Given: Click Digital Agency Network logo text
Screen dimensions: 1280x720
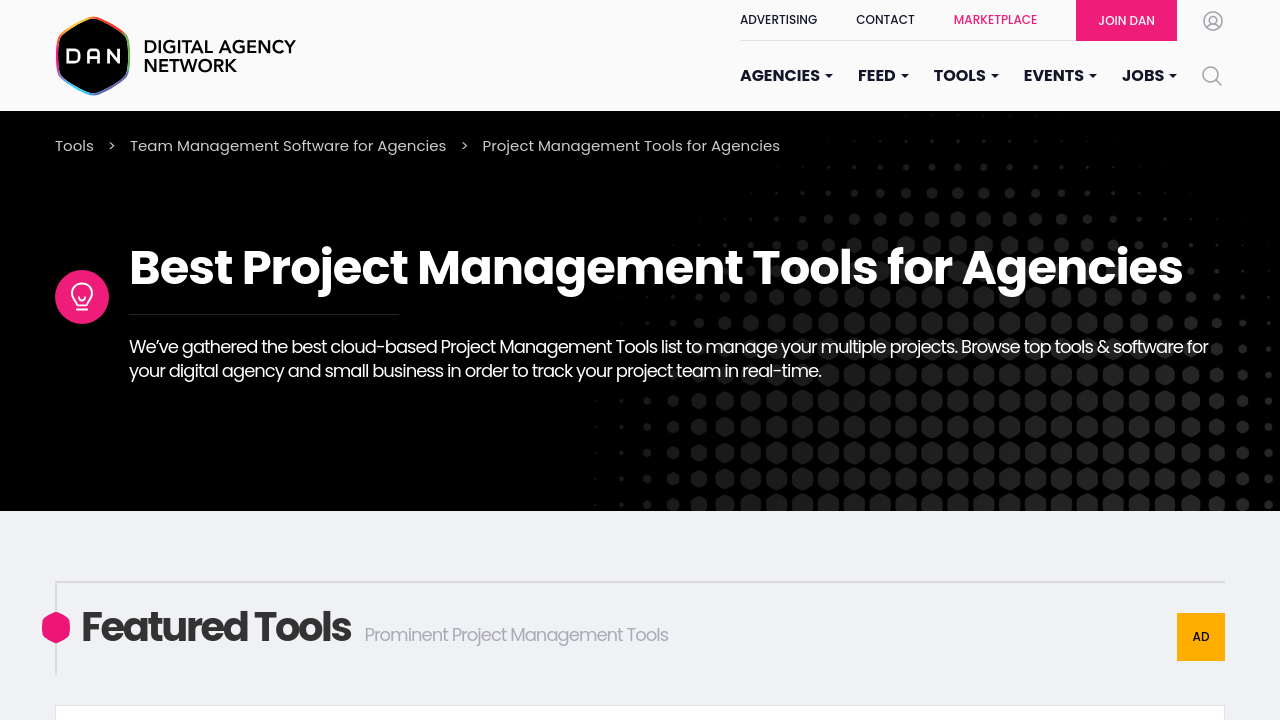Looking at the screenshot, I should (x=220, y=56).
